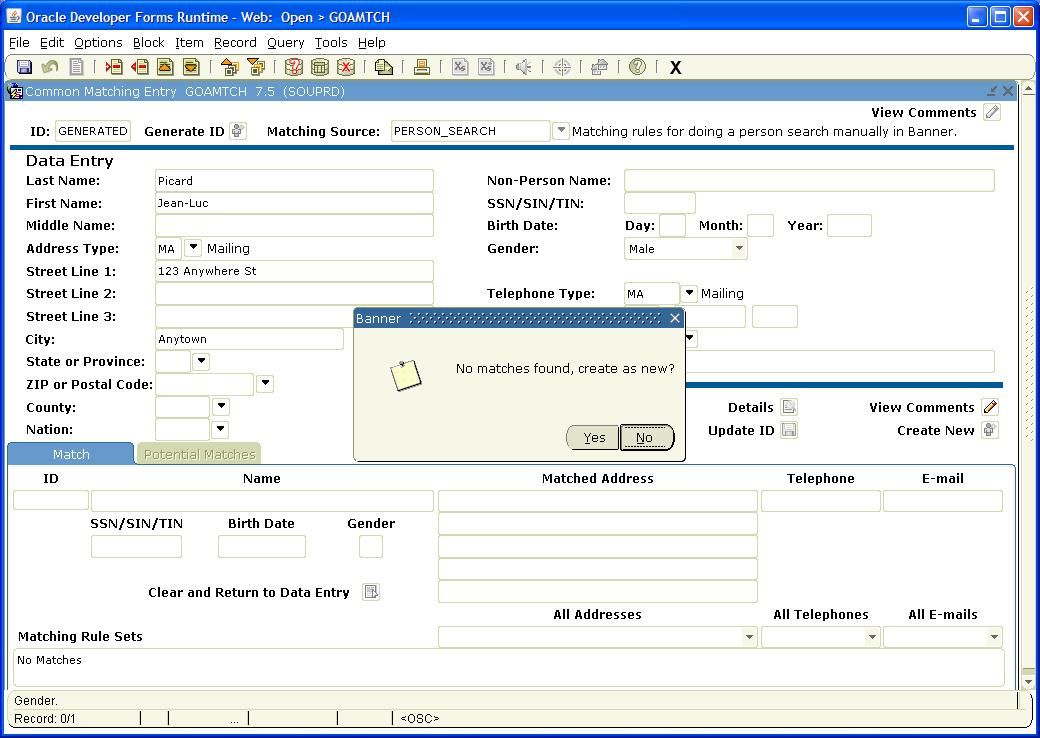
Task: Click the pencil icon beside top View Comments
Action: [992, 112]
